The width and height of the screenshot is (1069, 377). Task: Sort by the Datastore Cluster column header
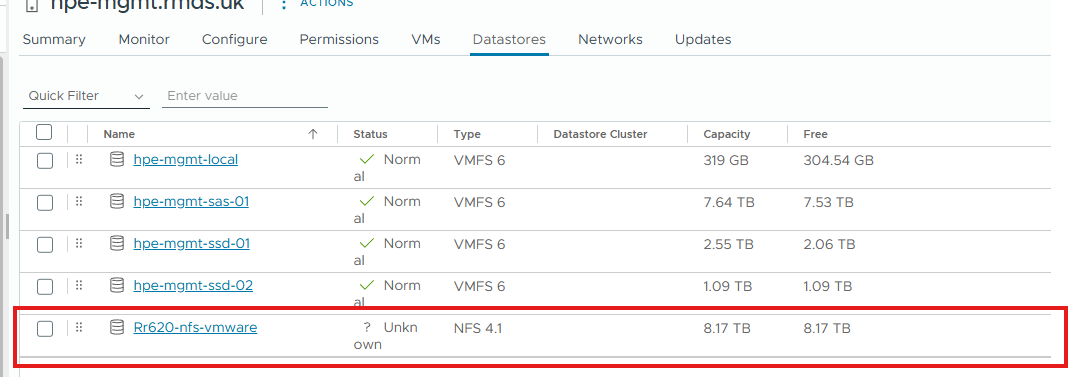600,134
